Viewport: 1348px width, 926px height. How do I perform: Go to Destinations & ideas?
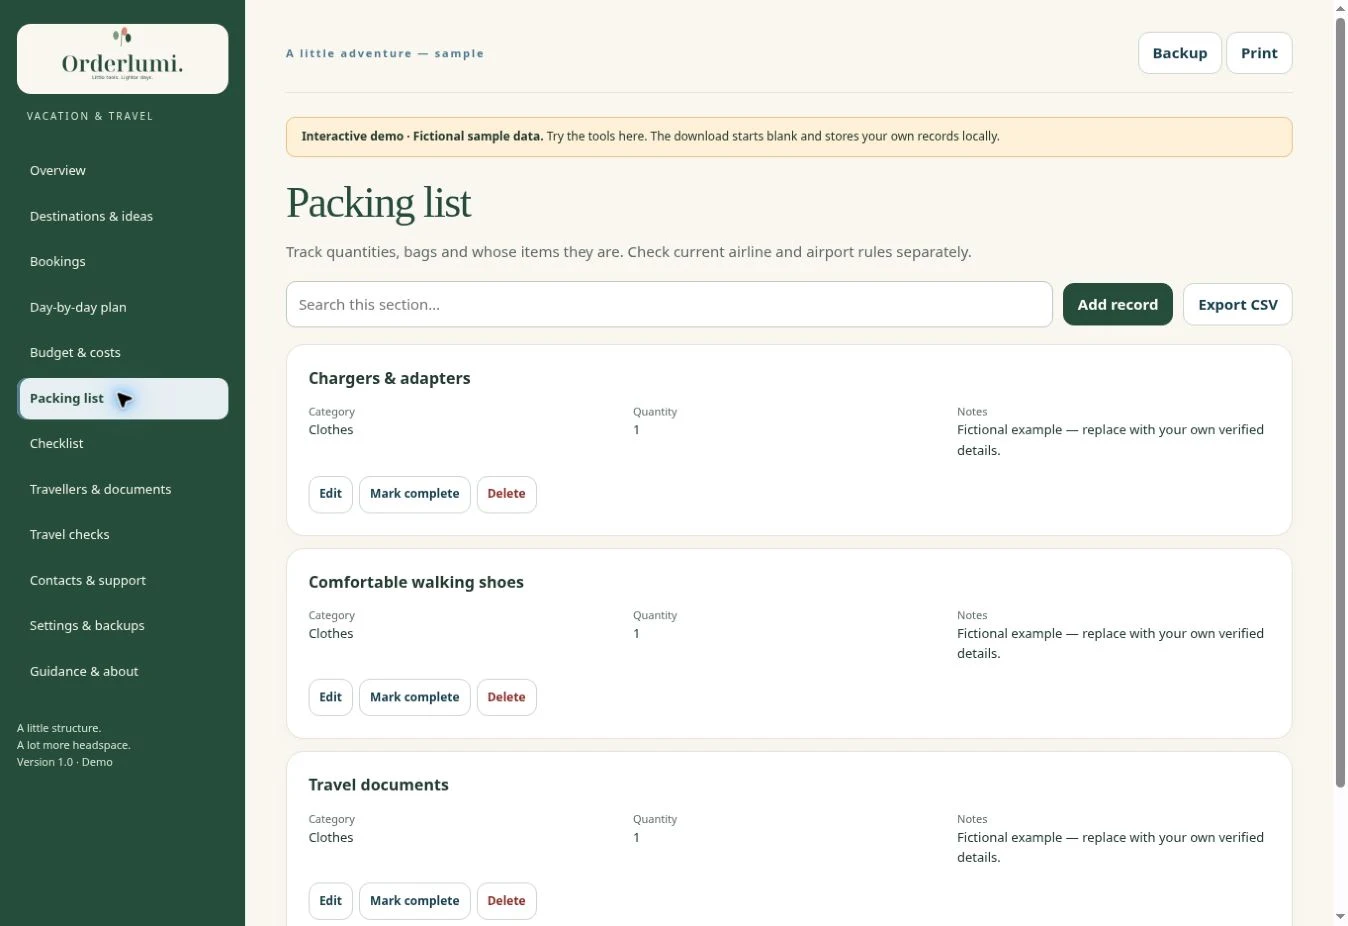click(122, 216)
